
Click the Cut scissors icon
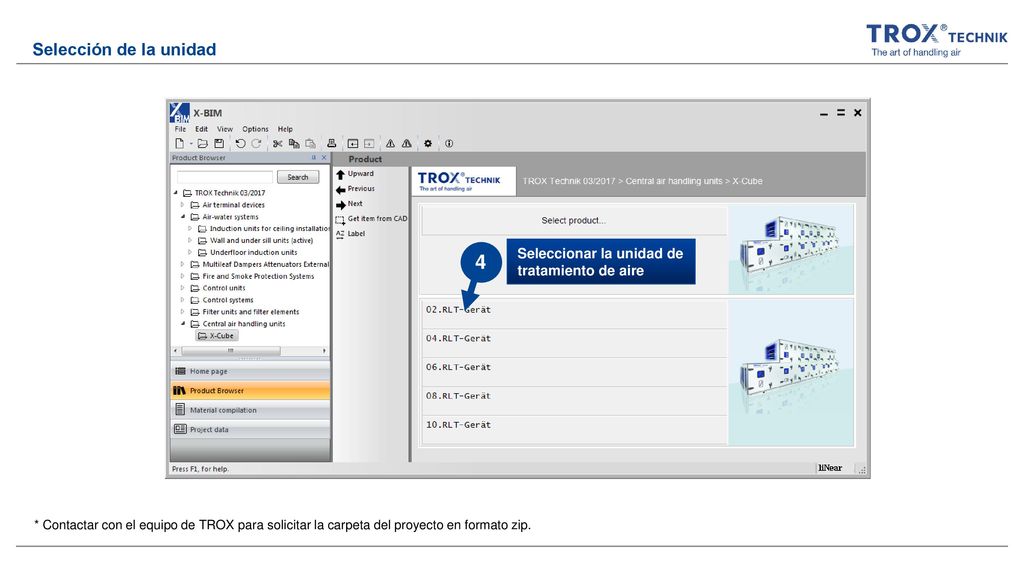[x=278, y=144]
